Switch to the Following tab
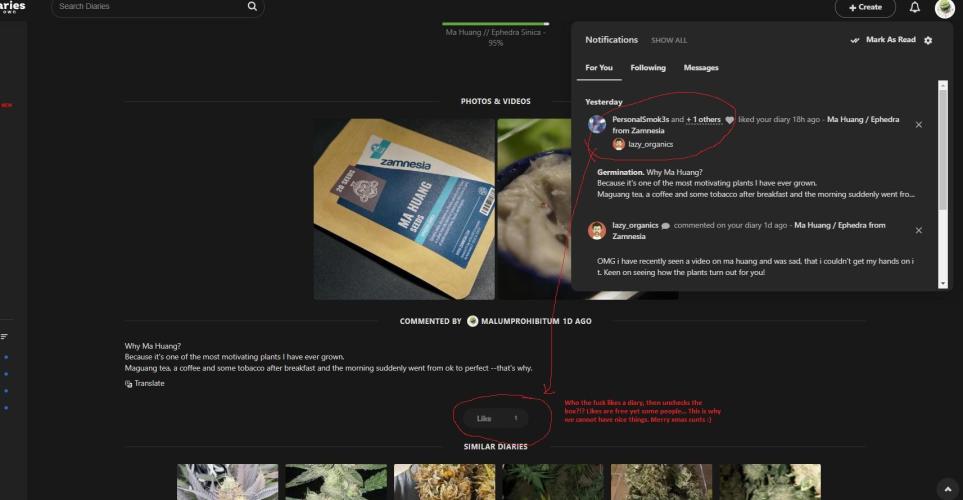This screenshot has height=500, width=963. click(x=647, y=68)
